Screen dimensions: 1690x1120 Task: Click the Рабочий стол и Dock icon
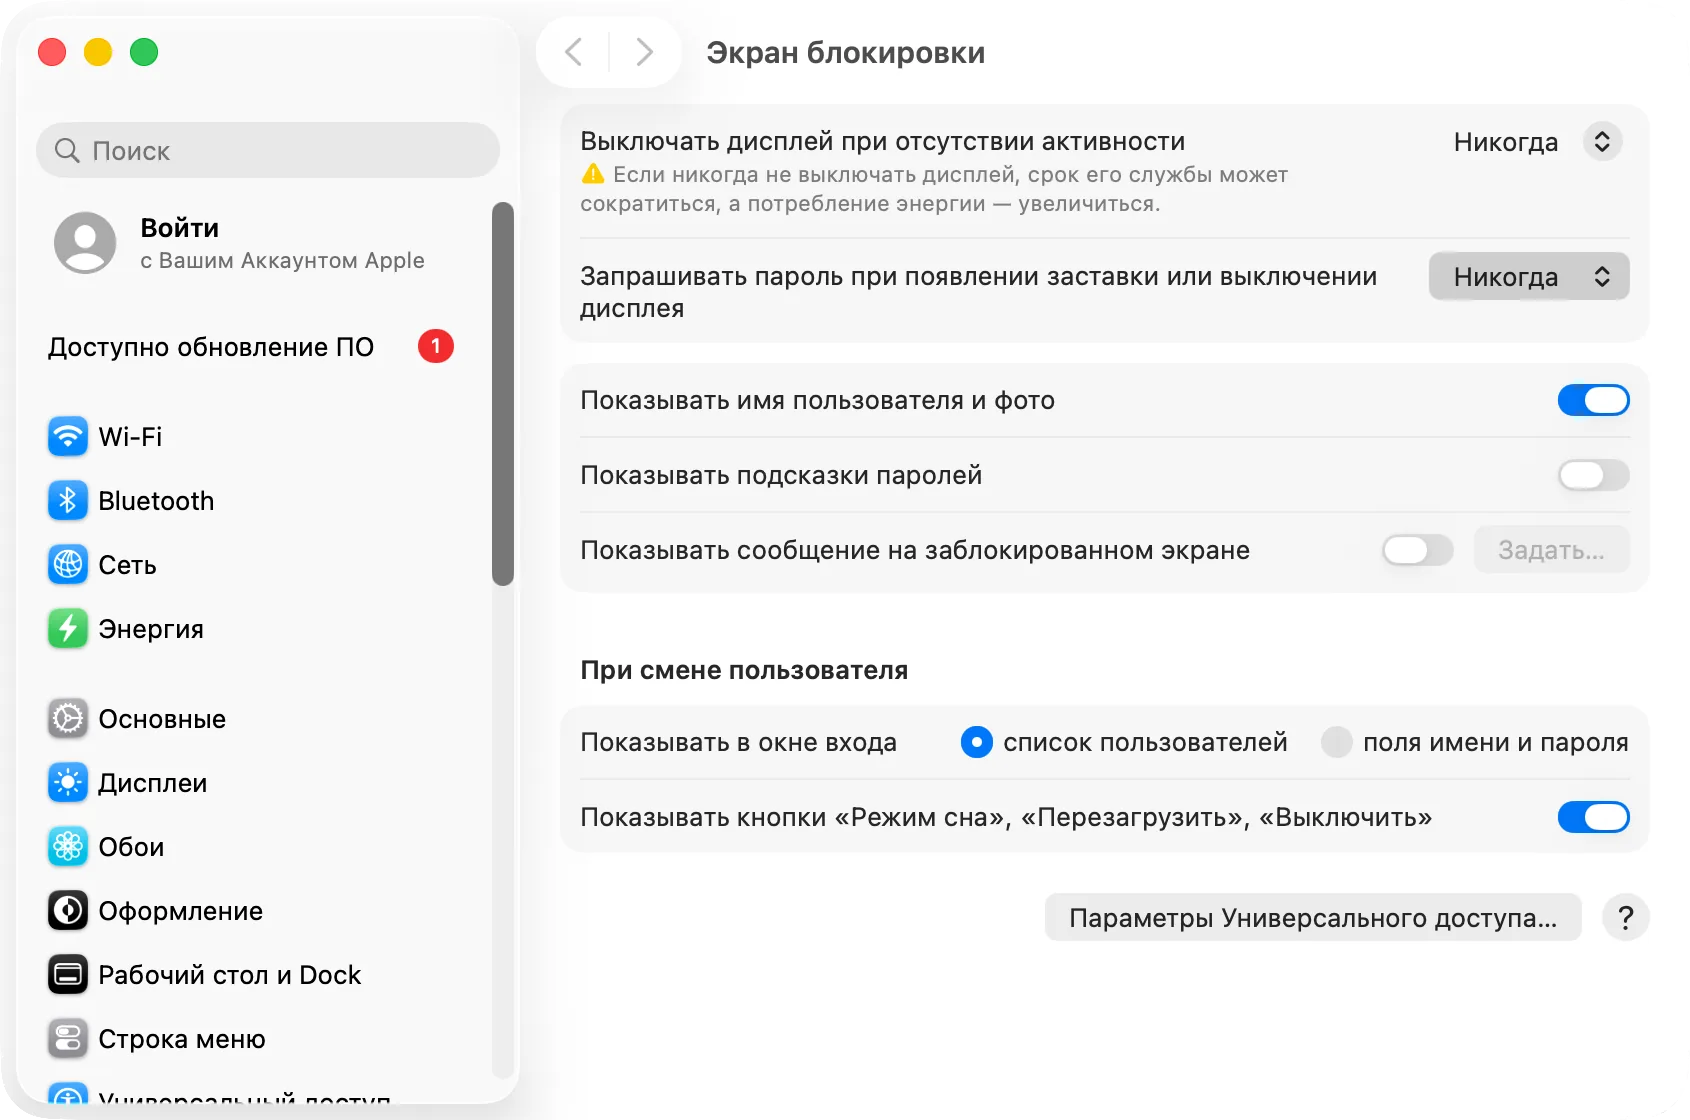click(68, 975)
